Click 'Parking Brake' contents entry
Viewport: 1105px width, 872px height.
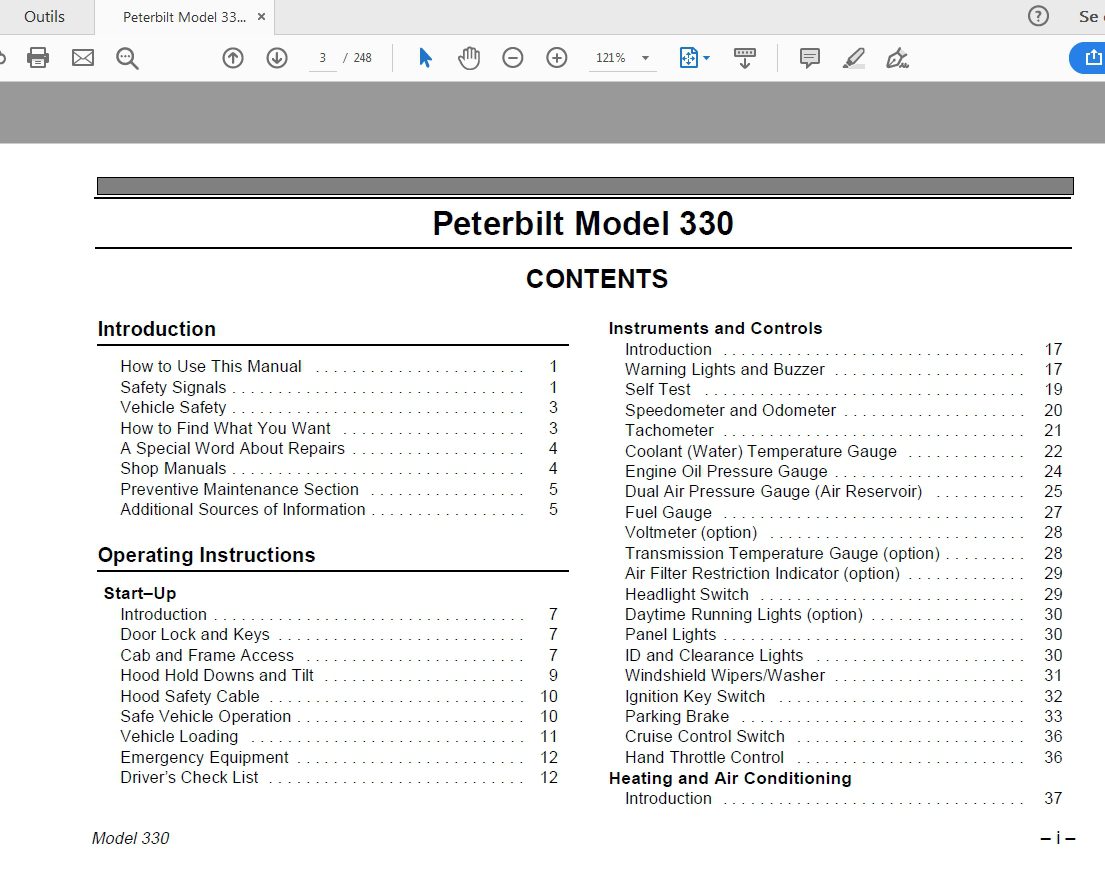click(x=677, y=716)
